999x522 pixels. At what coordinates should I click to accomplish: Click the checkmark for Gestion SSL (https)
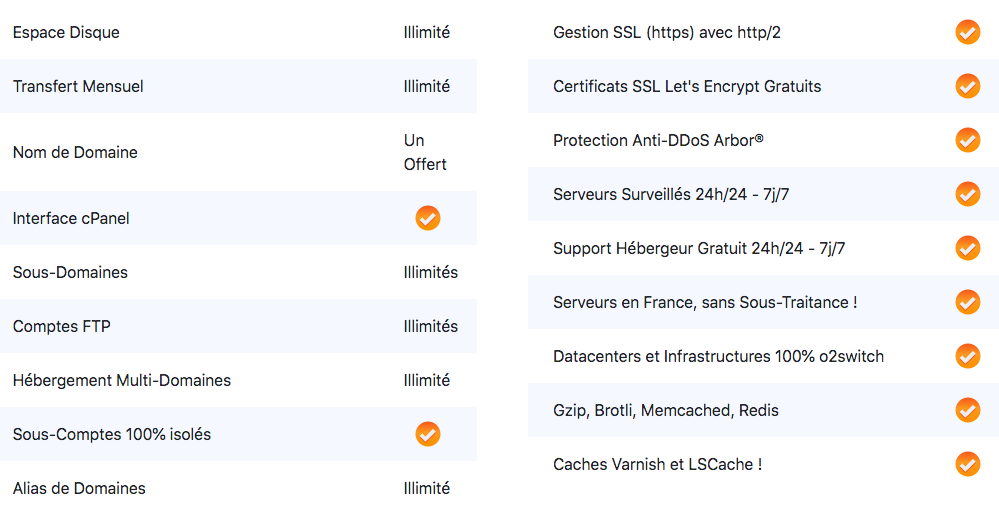click(x=967, y=32)
